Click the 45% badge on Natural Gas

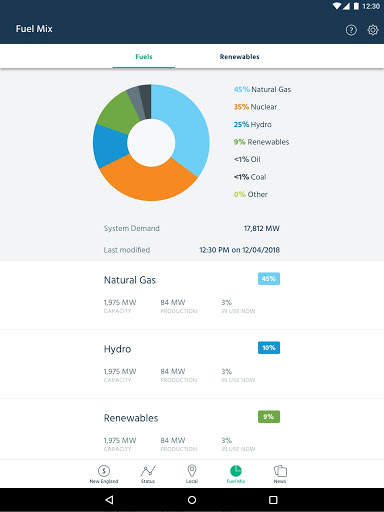tap(269, 279)
